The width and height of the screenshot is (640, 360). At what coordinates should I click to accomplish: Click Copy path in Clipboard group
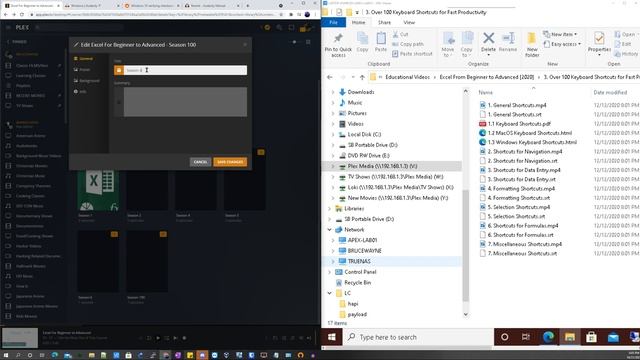click(407, 44)
